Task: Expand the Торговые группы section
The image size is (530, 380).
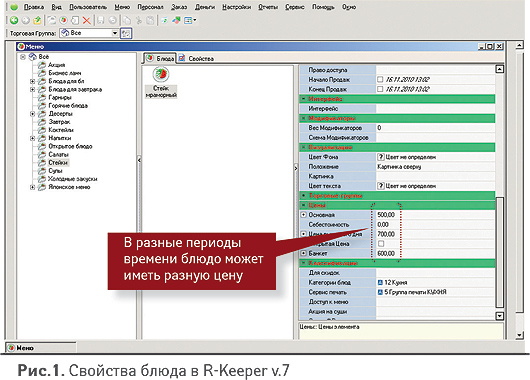Action: pyautogui.click(x=304, y=195)
